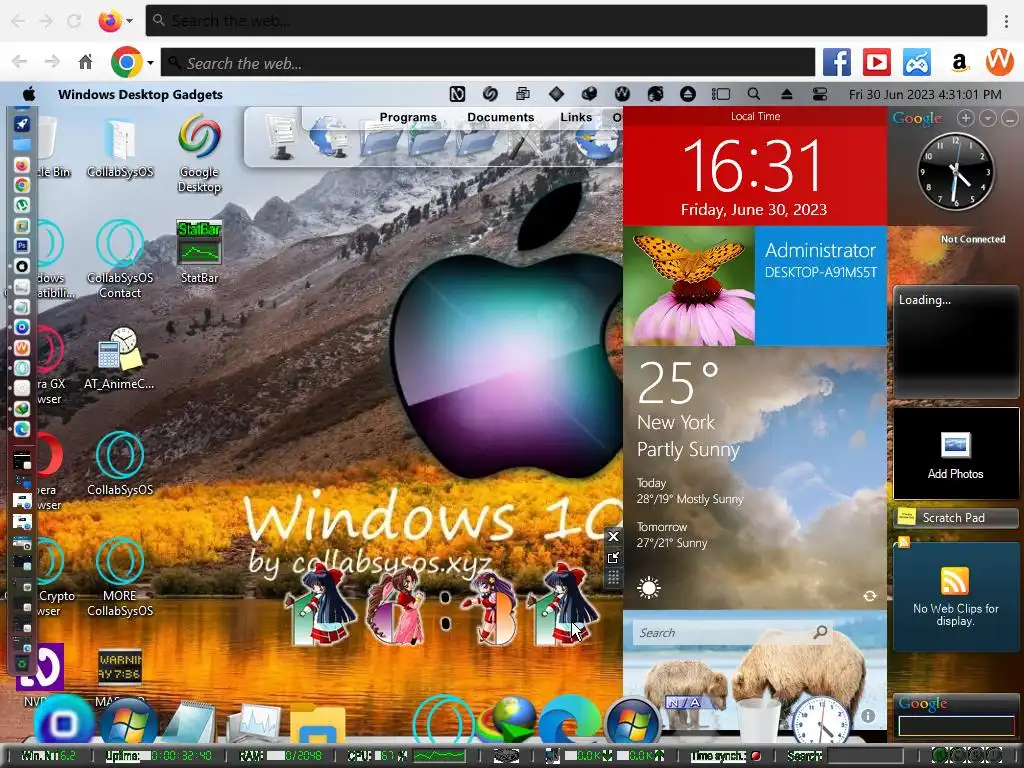Open CollabSysOS folder desktop icon
Screen dimensions: 1024x768
click(x=120, y=148)
